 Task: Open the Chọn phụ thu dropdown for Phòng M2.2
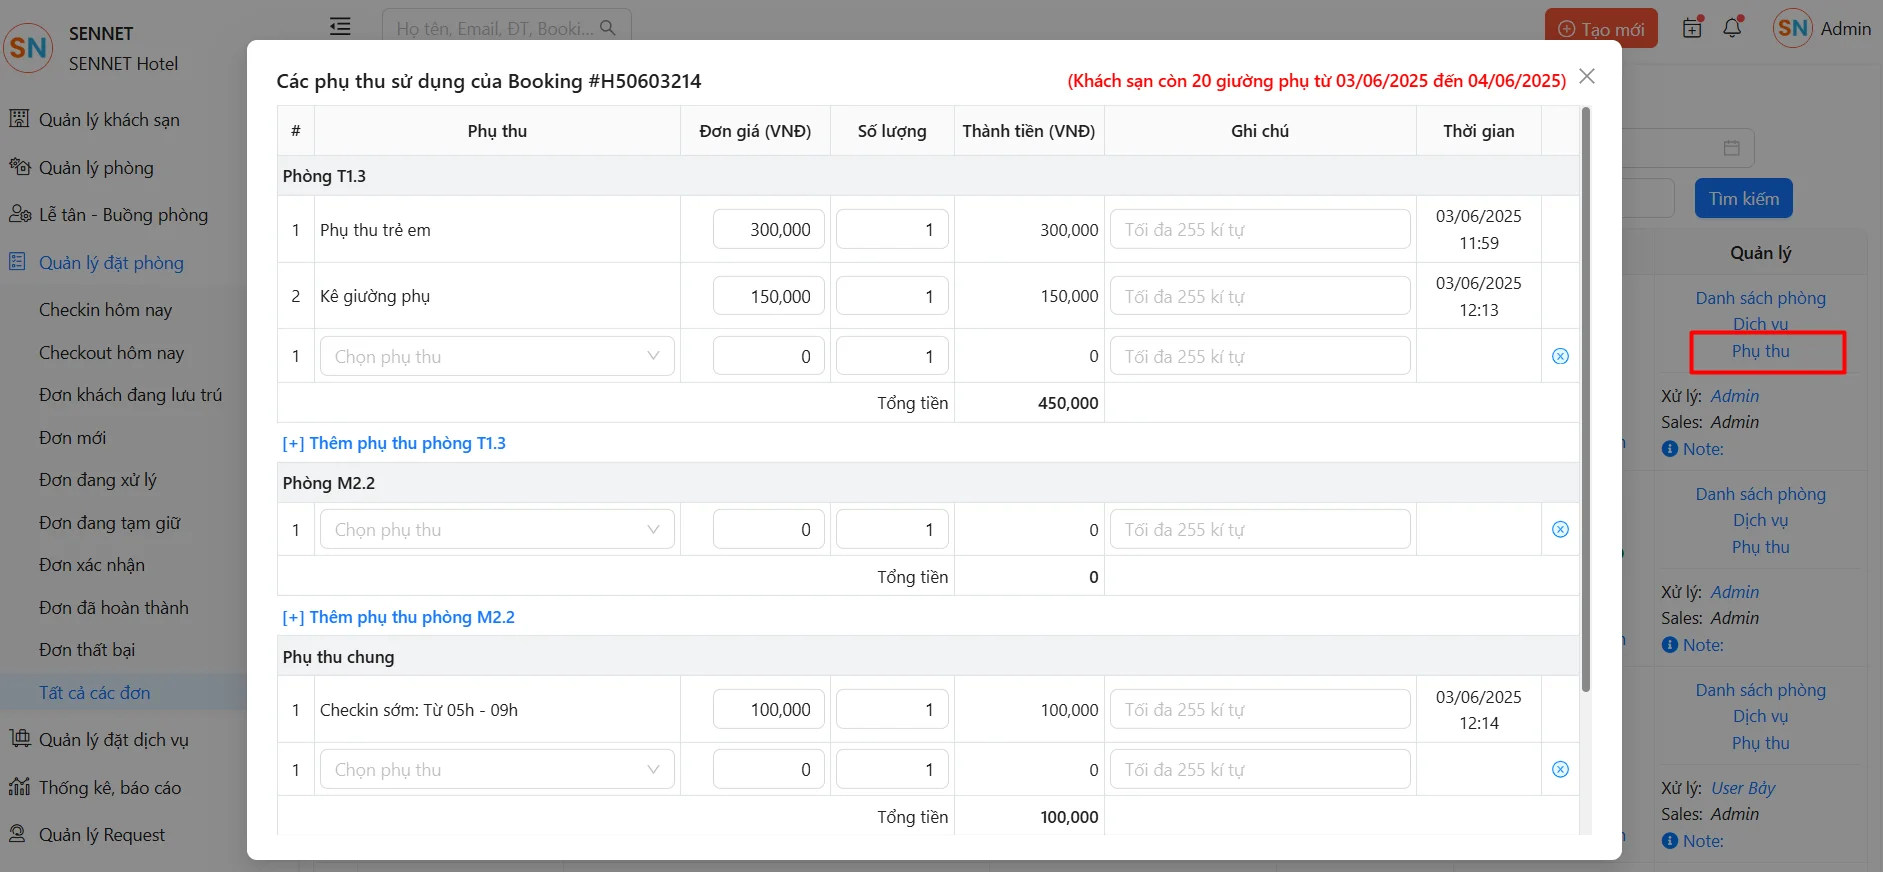[x=497, y=530]
